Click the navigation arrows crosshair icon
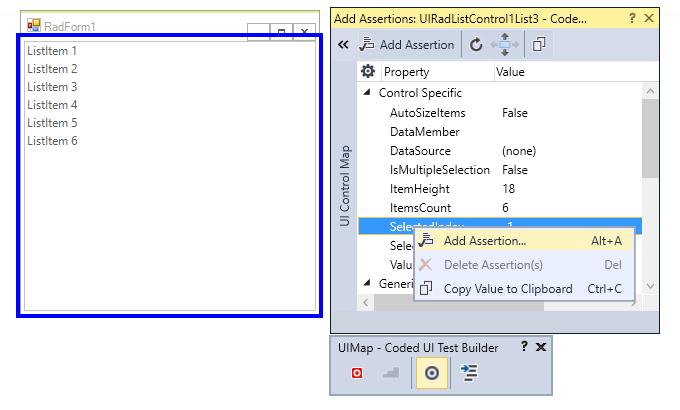The image size is (680, 410). tap(504, 44)
